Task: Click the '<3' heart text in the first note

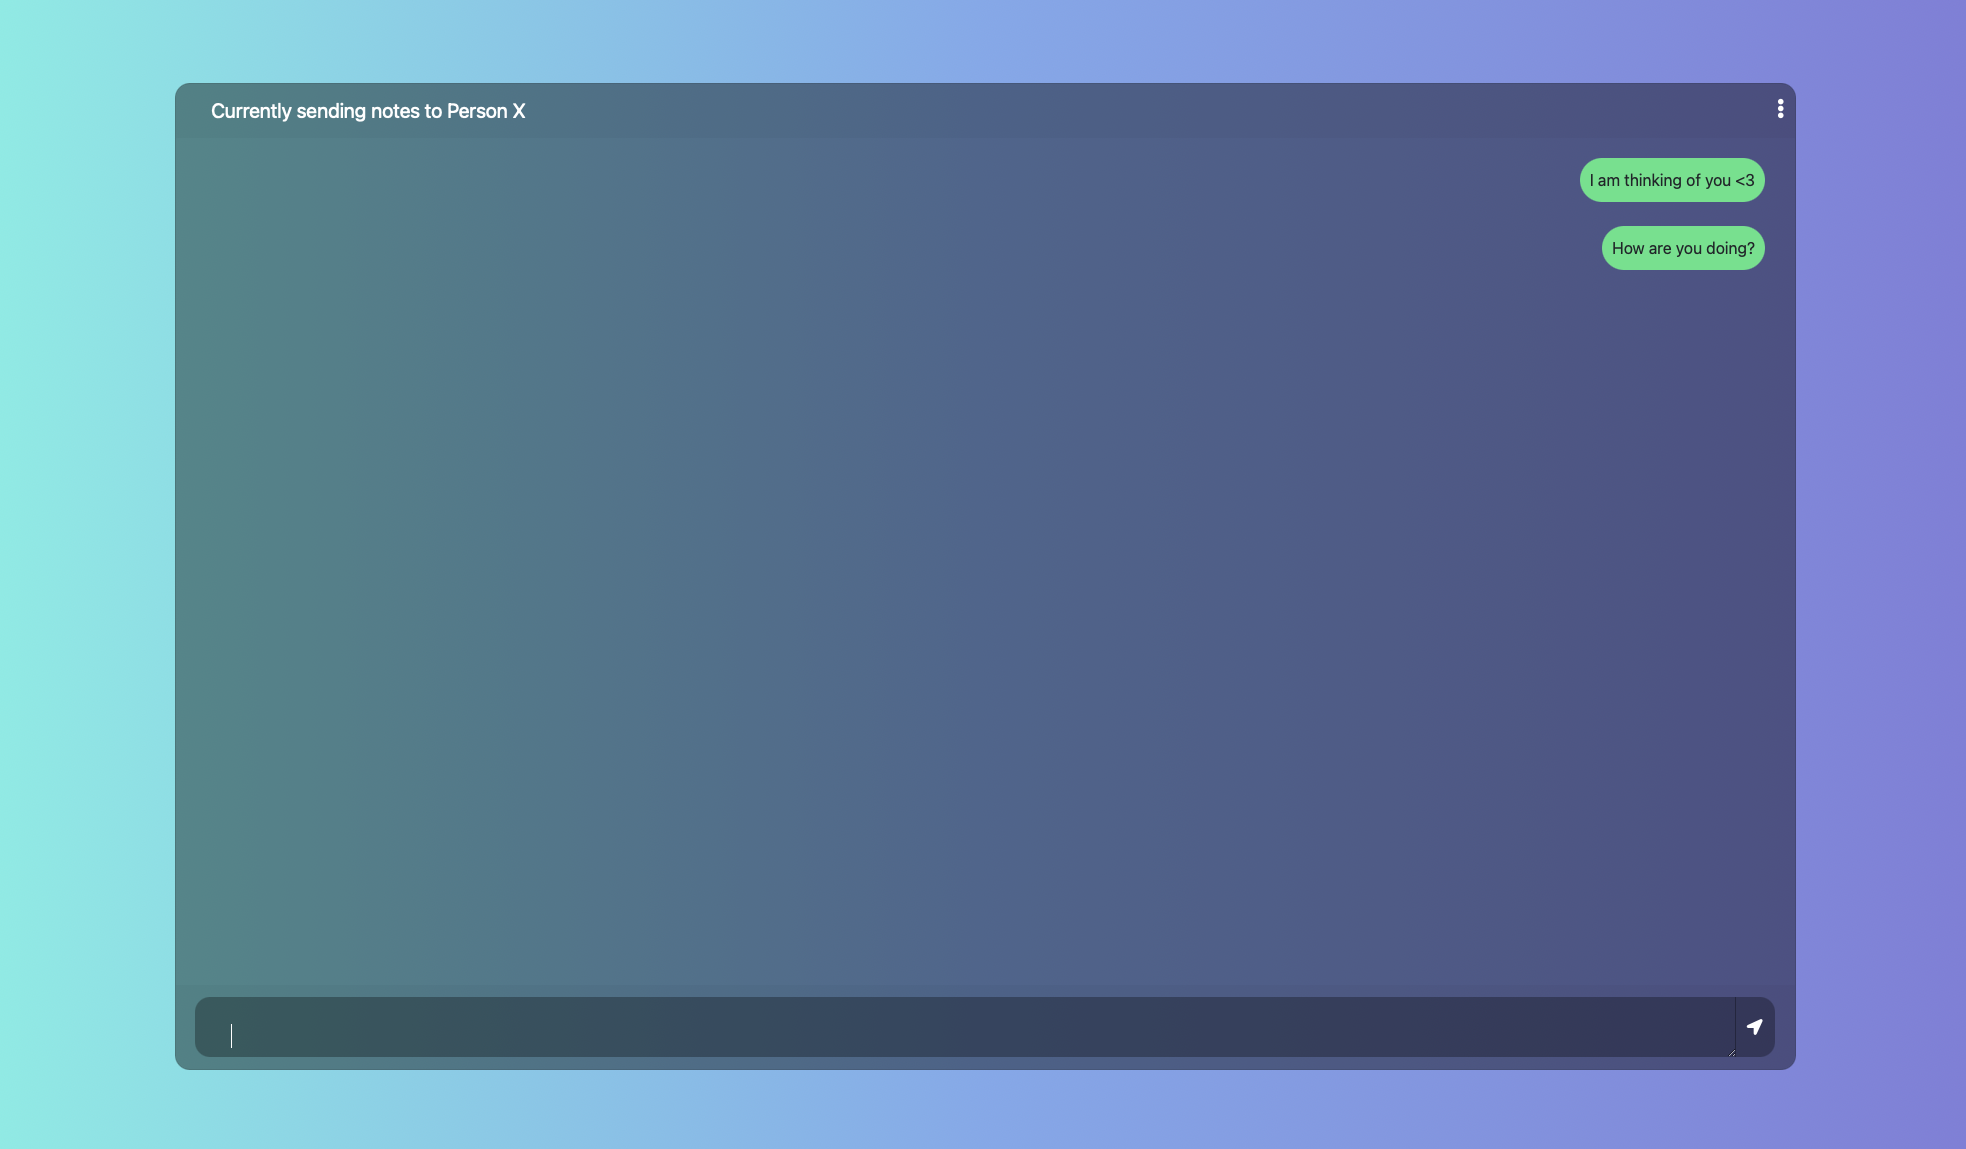Action: tap(1744, 180)
